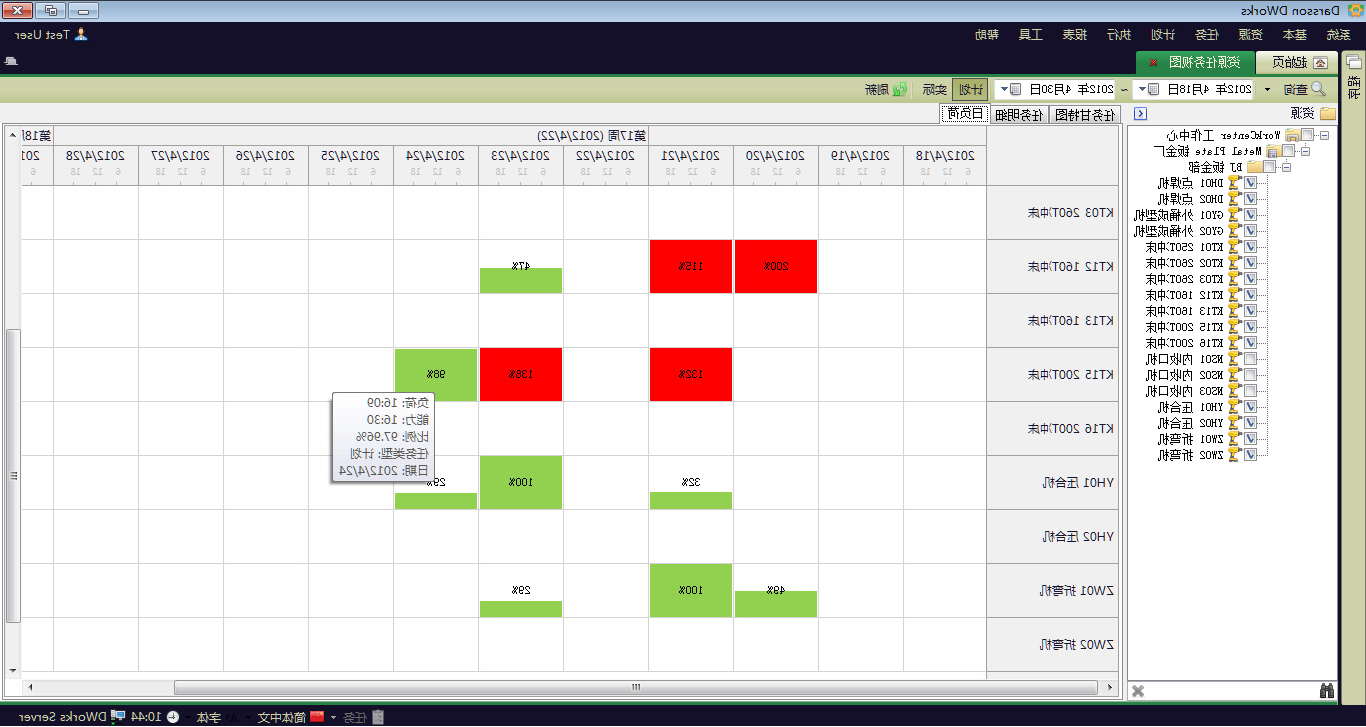The width and height of the screenshot is (1366, 727).
Task: Click the collapse arrow icon beside 资源 header
Action: tap(1140, 114)
